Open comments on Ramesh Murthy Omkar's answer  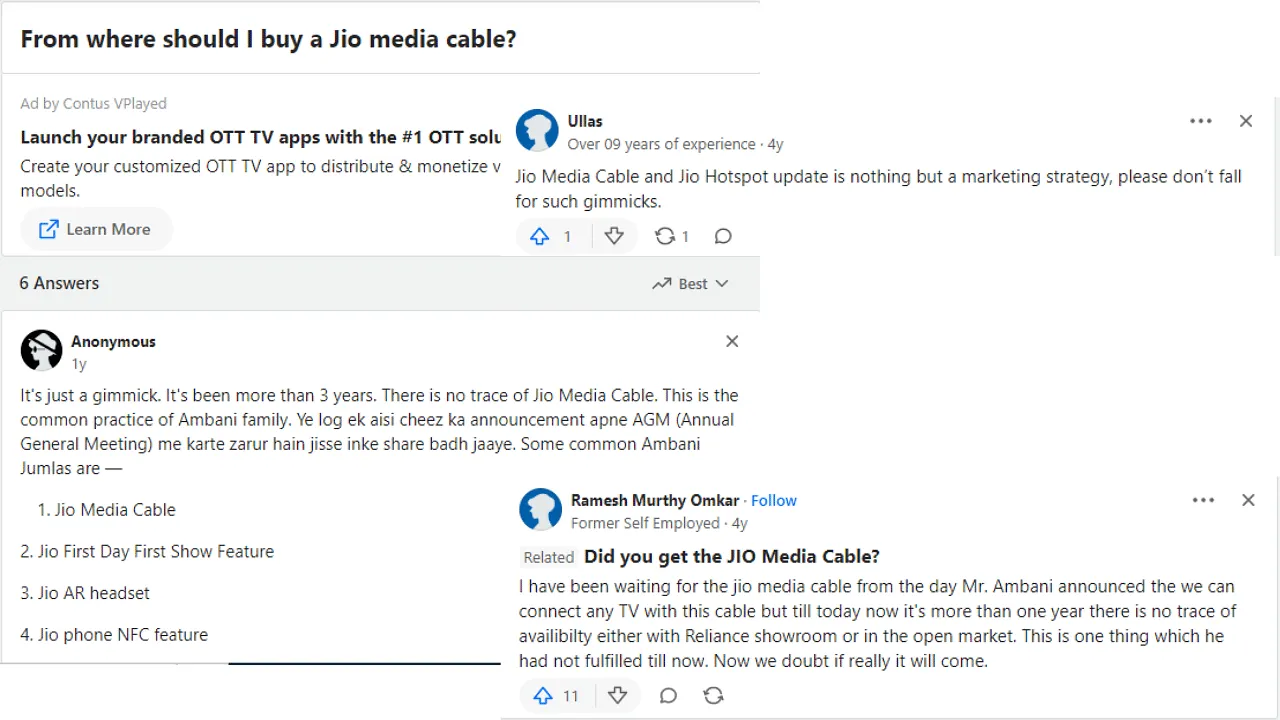(669, 695)
